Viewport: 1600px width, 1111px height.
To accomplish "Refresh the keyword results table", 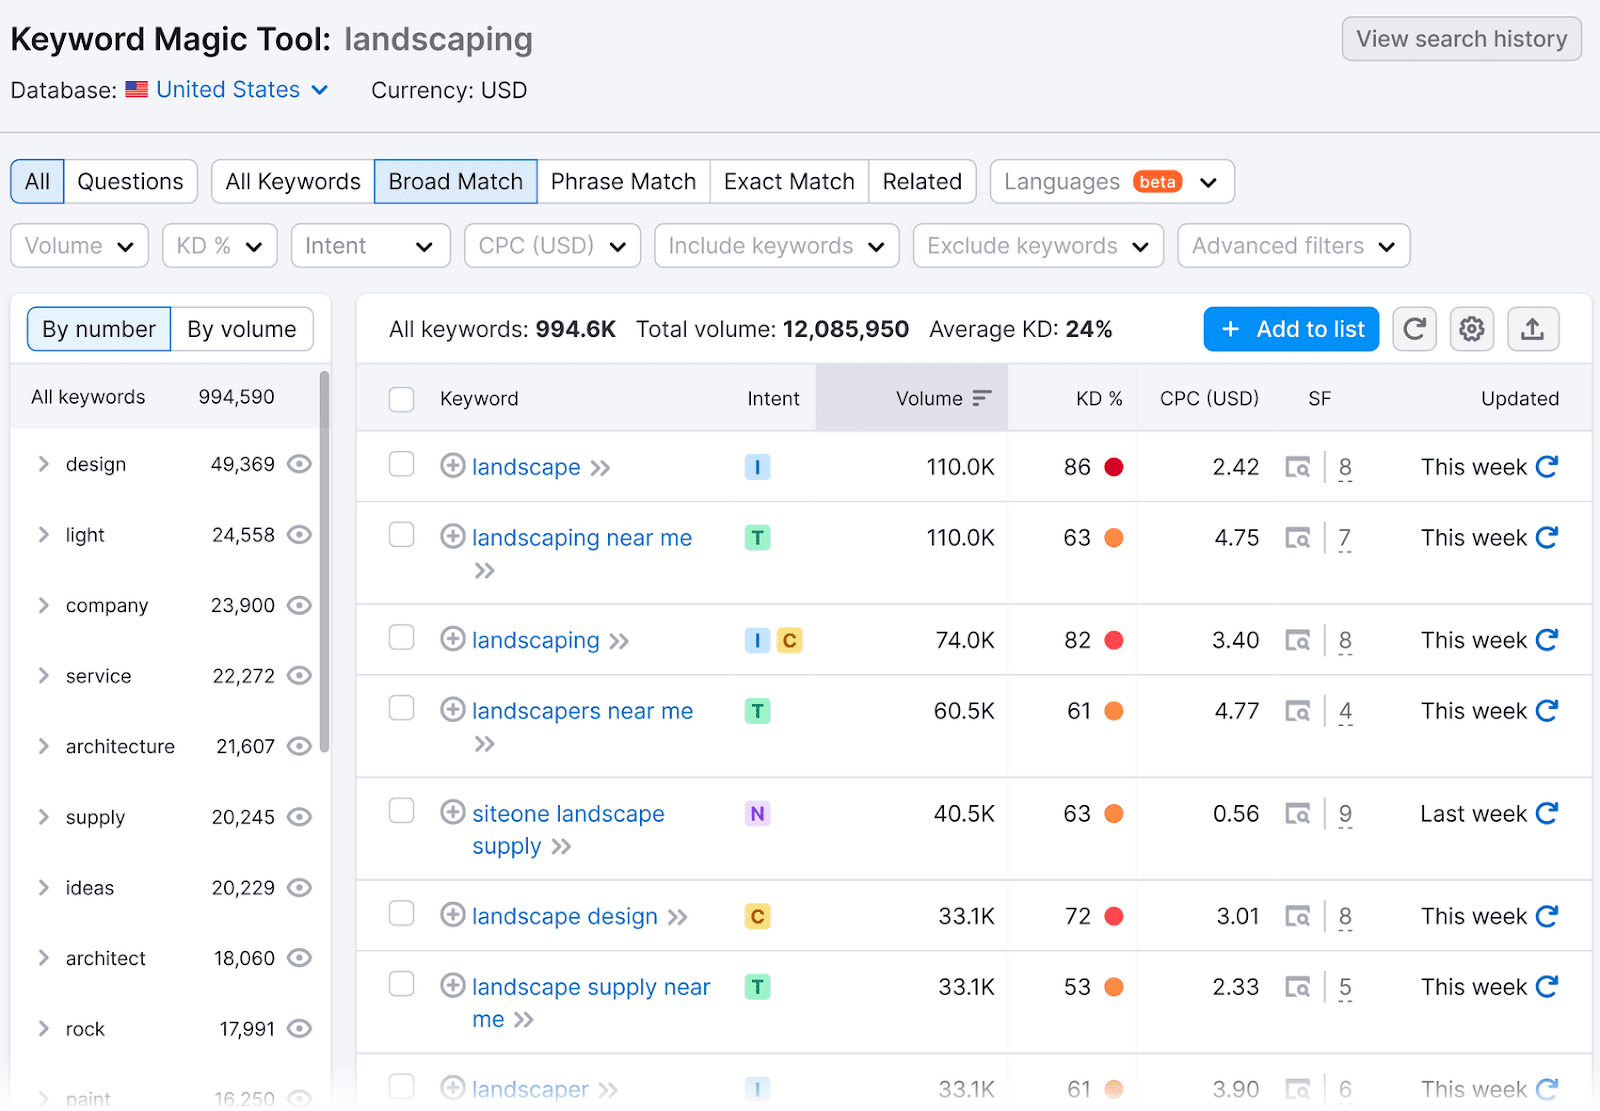I will tap(1414, 328).
